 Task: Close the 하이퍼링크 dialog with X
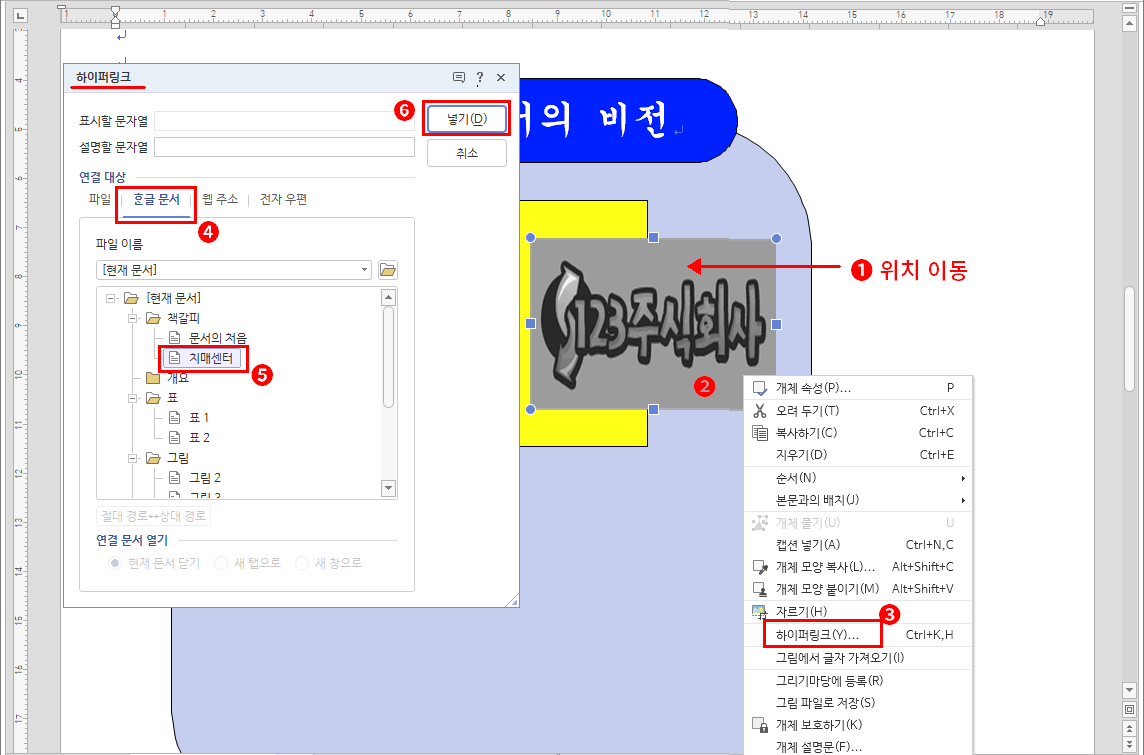[x=500, y=77]
